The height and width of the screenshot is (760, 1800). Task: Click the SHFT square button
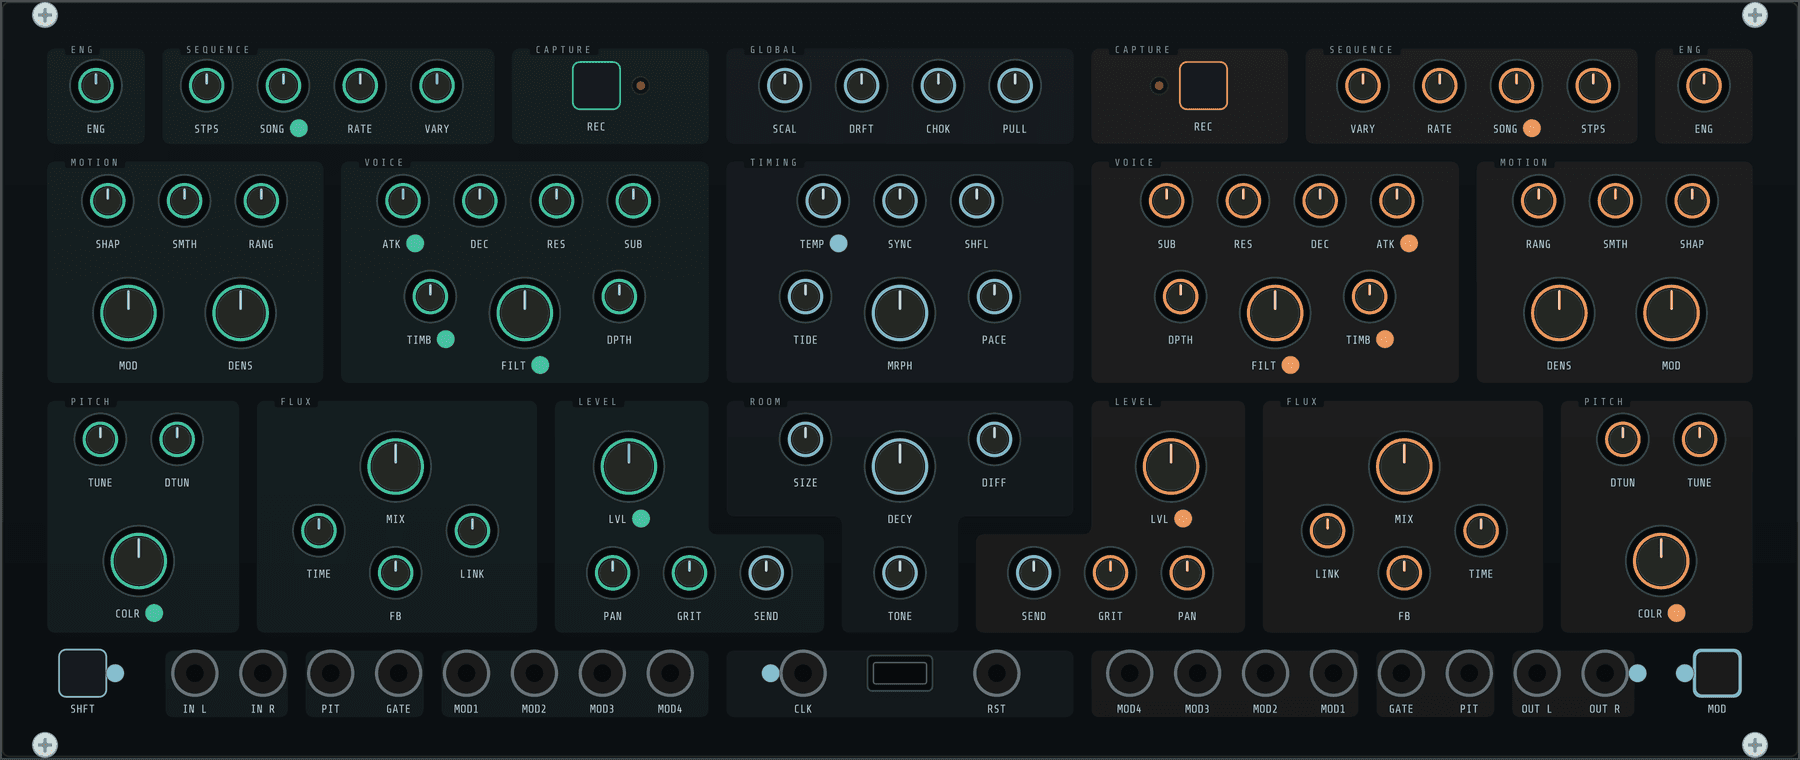click(83, 673)
